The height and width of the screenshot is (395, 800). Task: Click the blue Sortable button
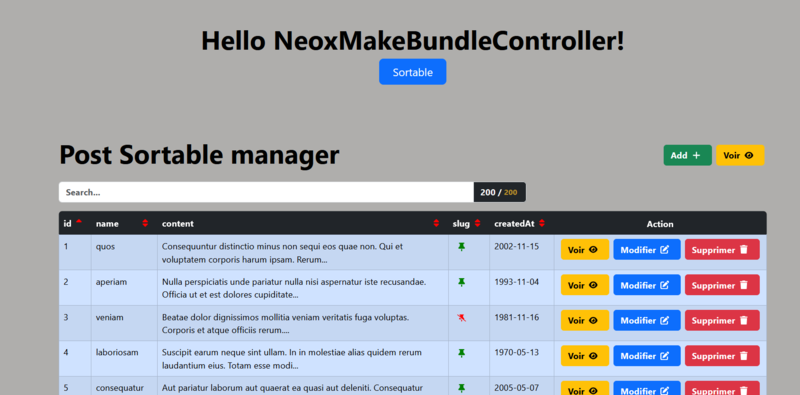413,72
